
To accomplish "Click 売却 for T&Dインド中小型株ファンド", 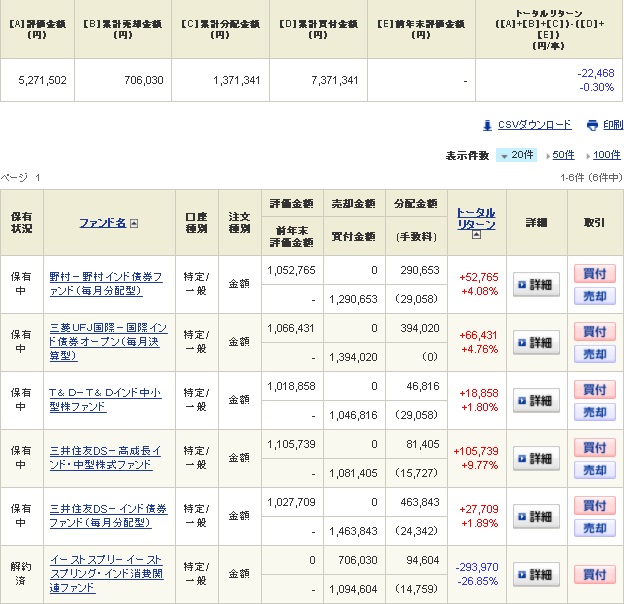I will (594, 412).
